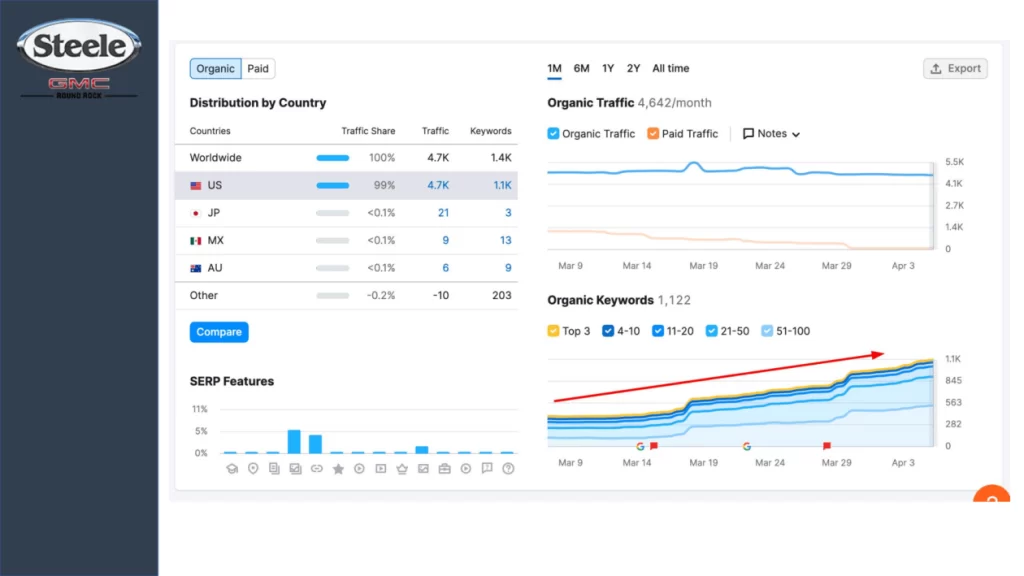Click the question mark SERP feature icon
The height and width of the screenshot is (576, 1024).
508,468
